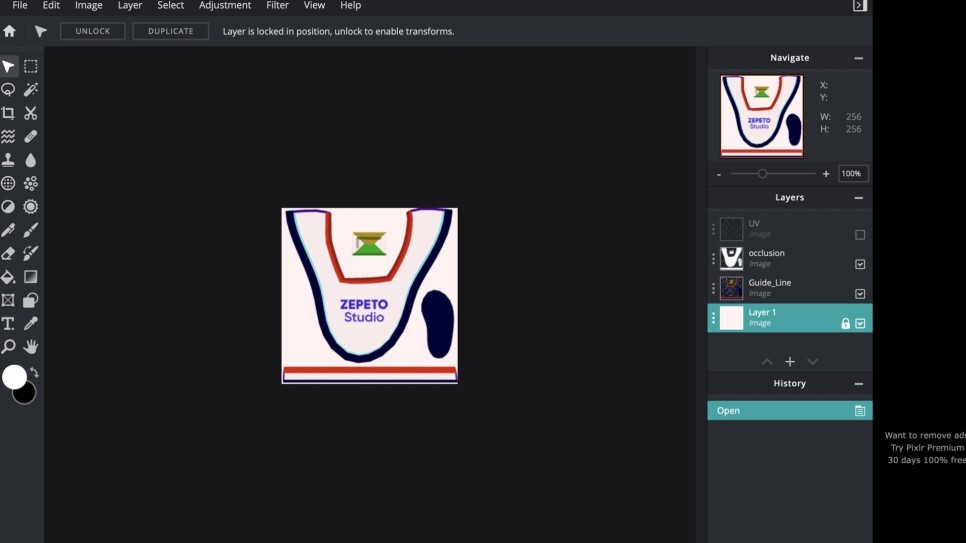
Task: Select the Heal bandage tool
Action: pos(30,136)
